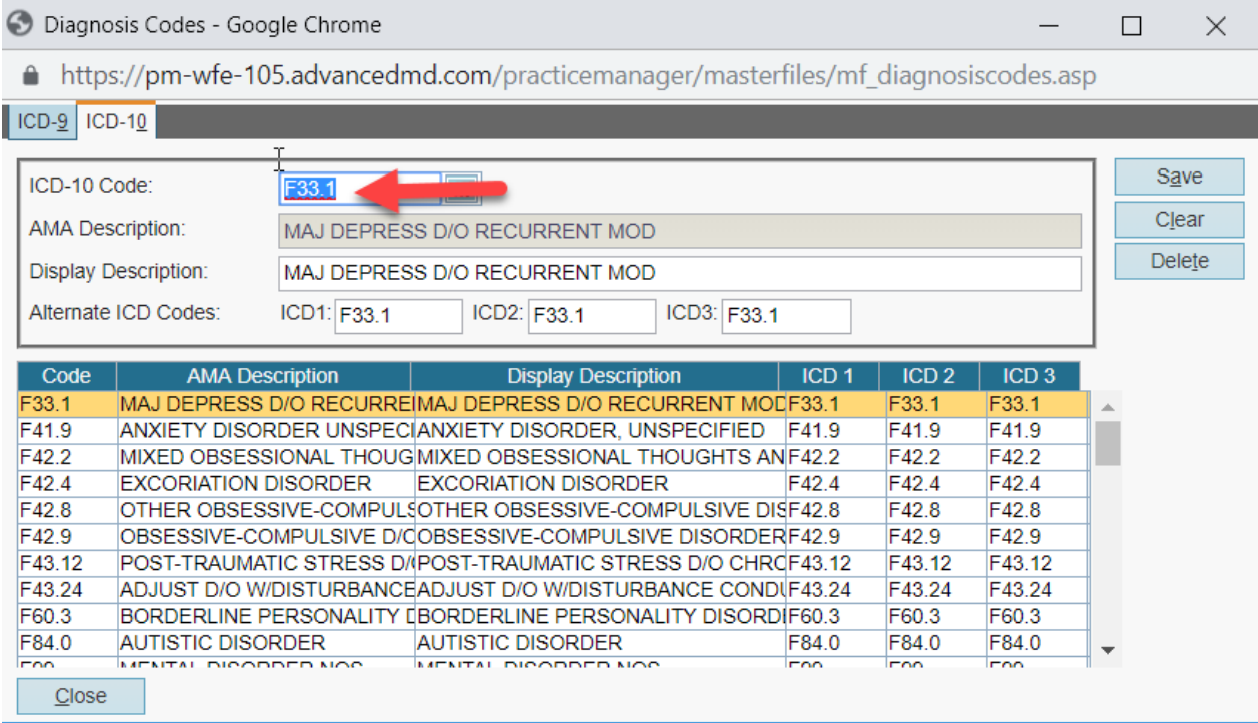This screenshot has width=1258, height=723.
Task: Click the padlock icon in address bar
Action: coord(31,76)
